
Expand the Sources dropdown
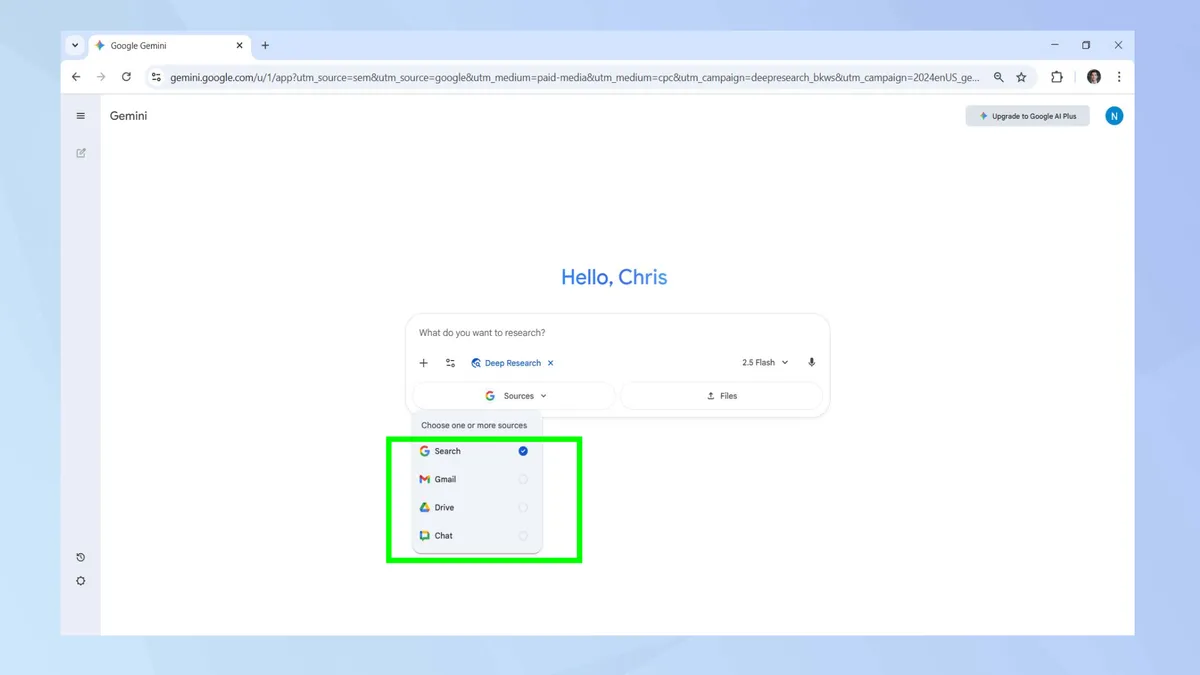tap(515, 395)
